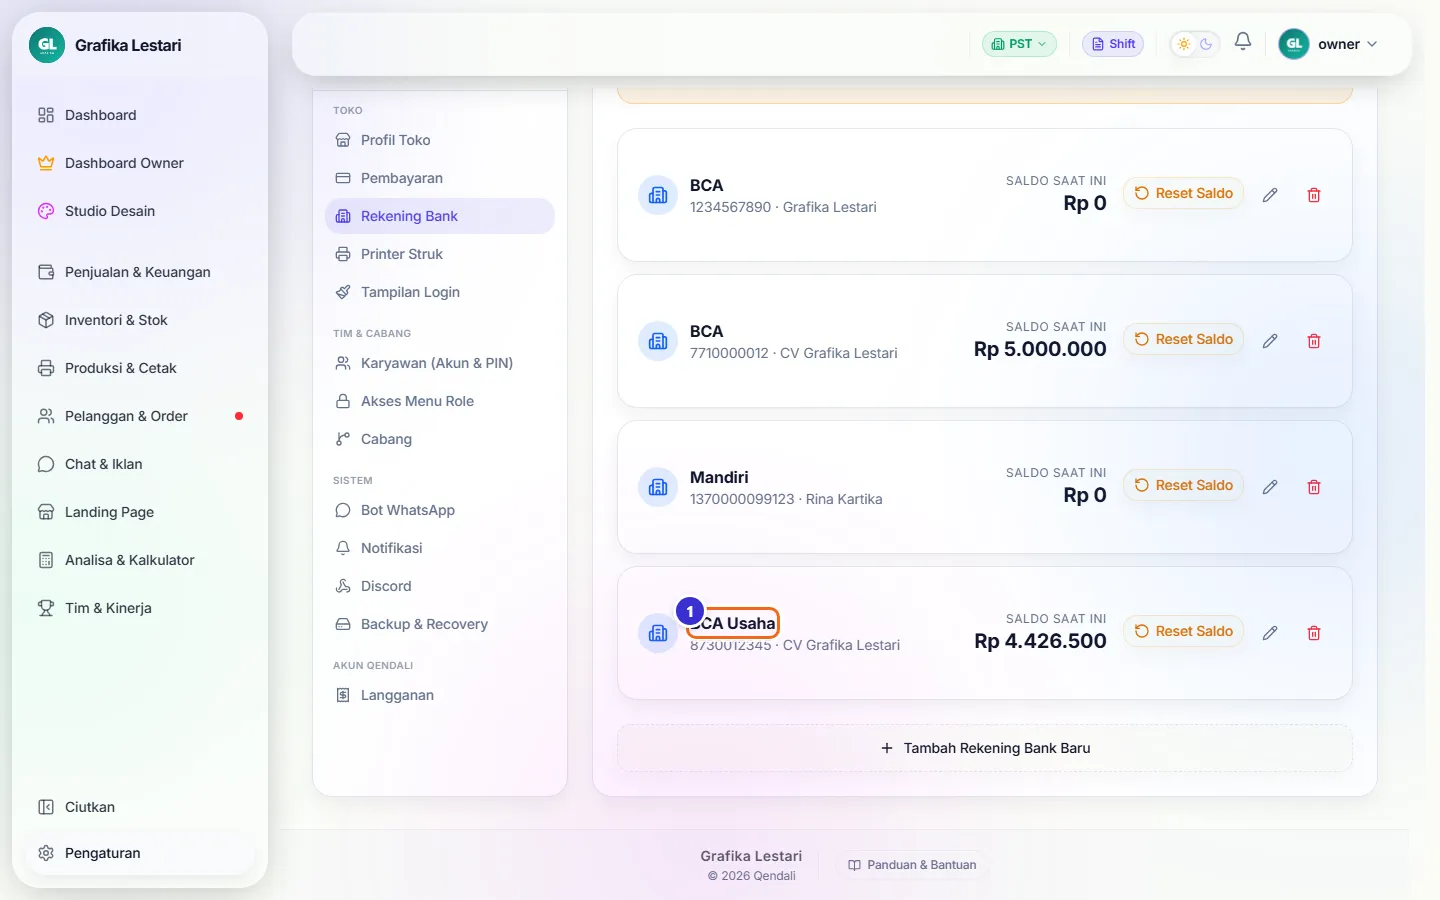
Task: Open Discord settings
Action: (440, 586)
